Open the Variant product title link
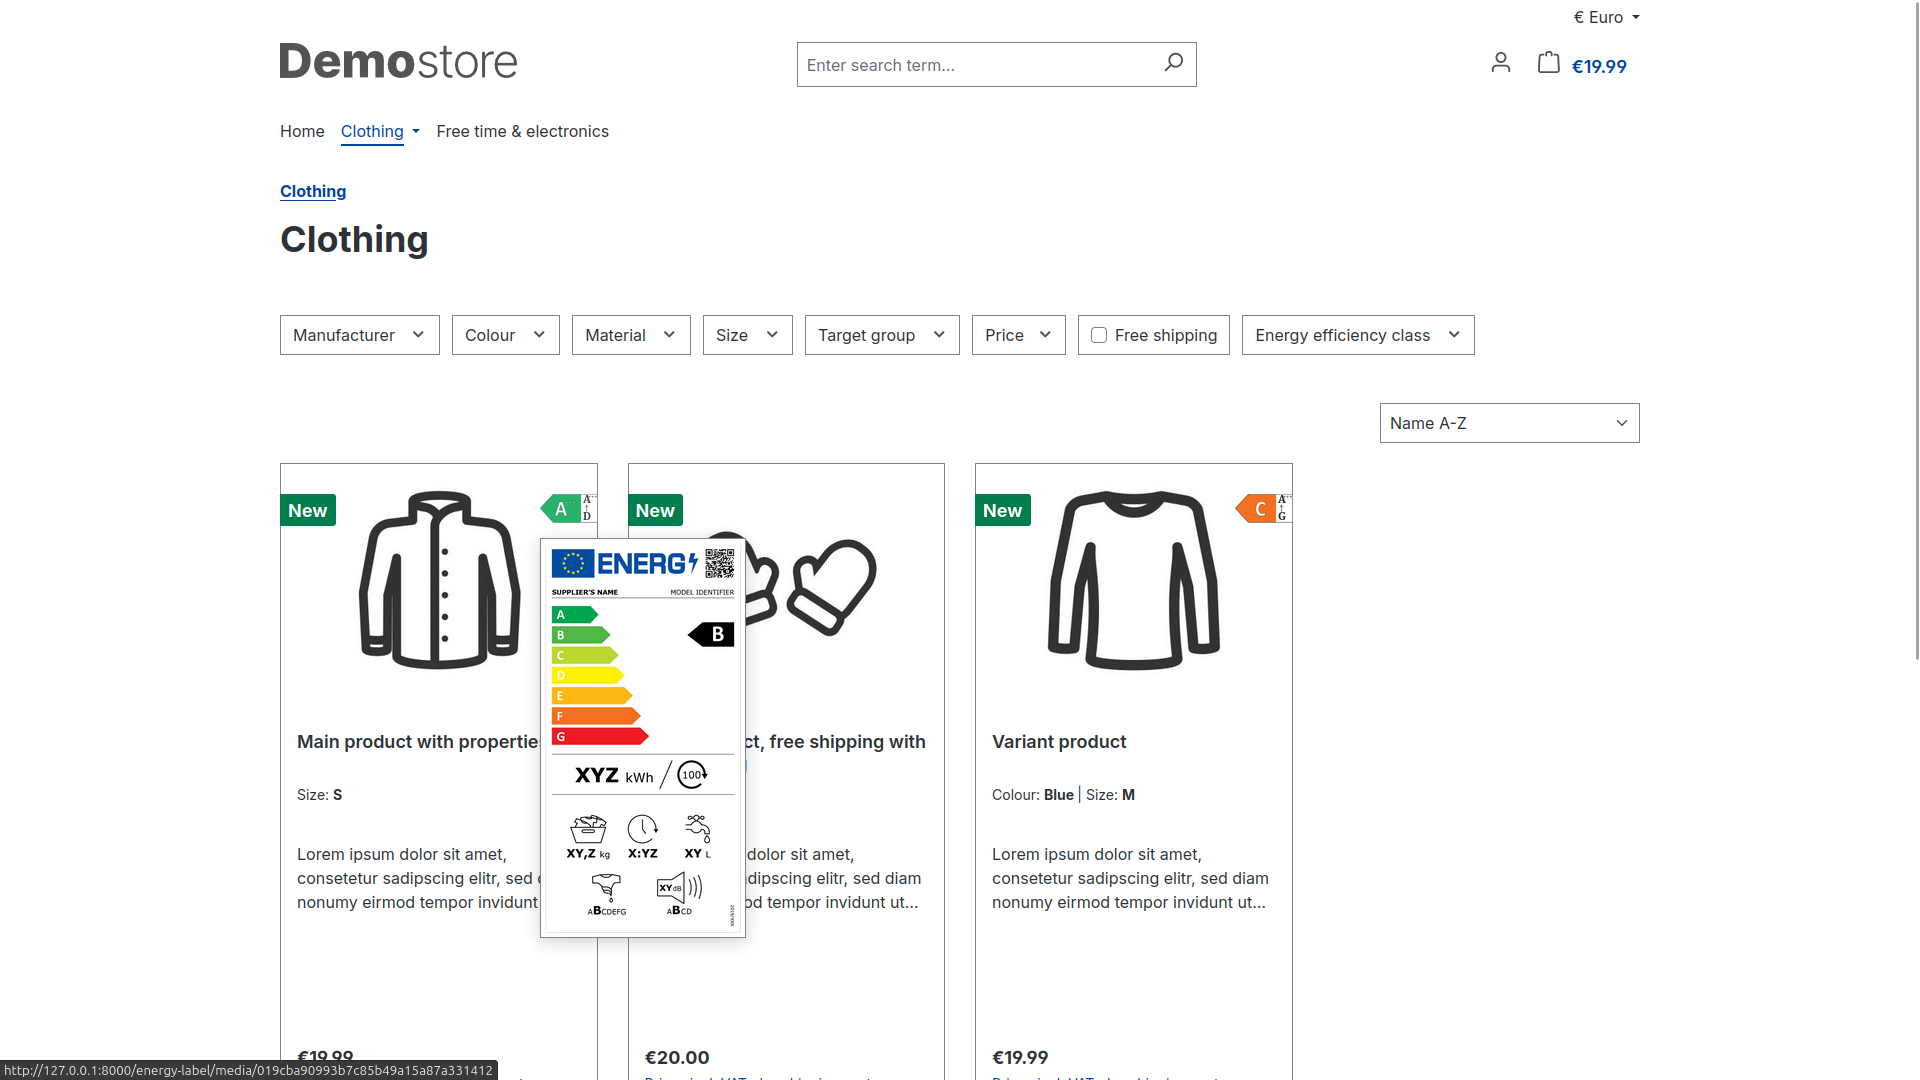Image resolution: width=1920 pixels, height=1080 pixels. pyautogui.click(x=1058, y=741)
